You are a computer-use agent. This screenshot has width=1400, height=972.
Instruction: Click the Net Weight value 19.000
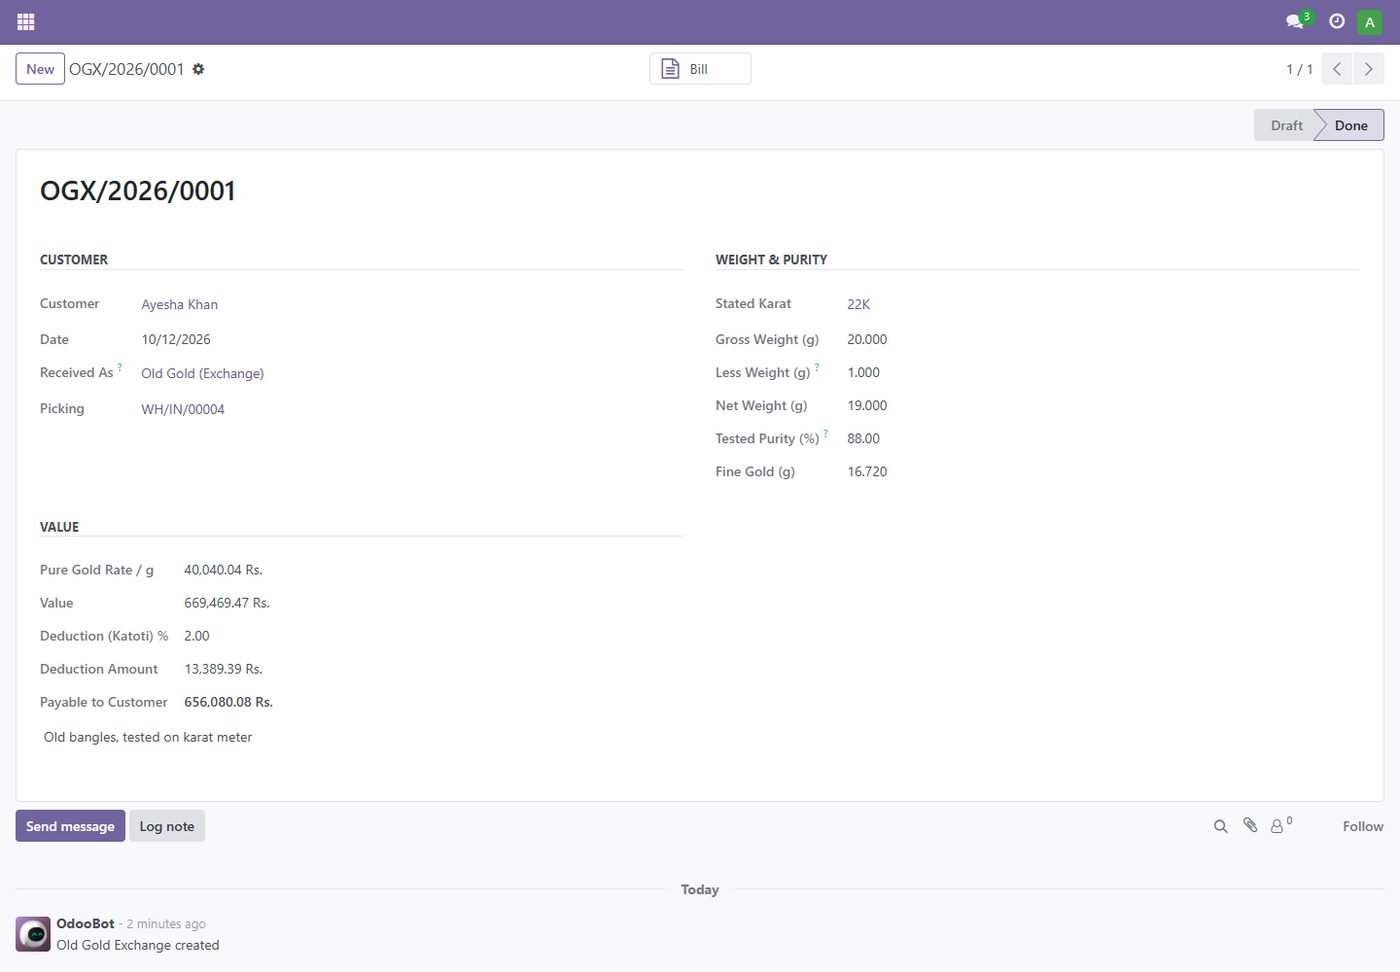[867, 405]
